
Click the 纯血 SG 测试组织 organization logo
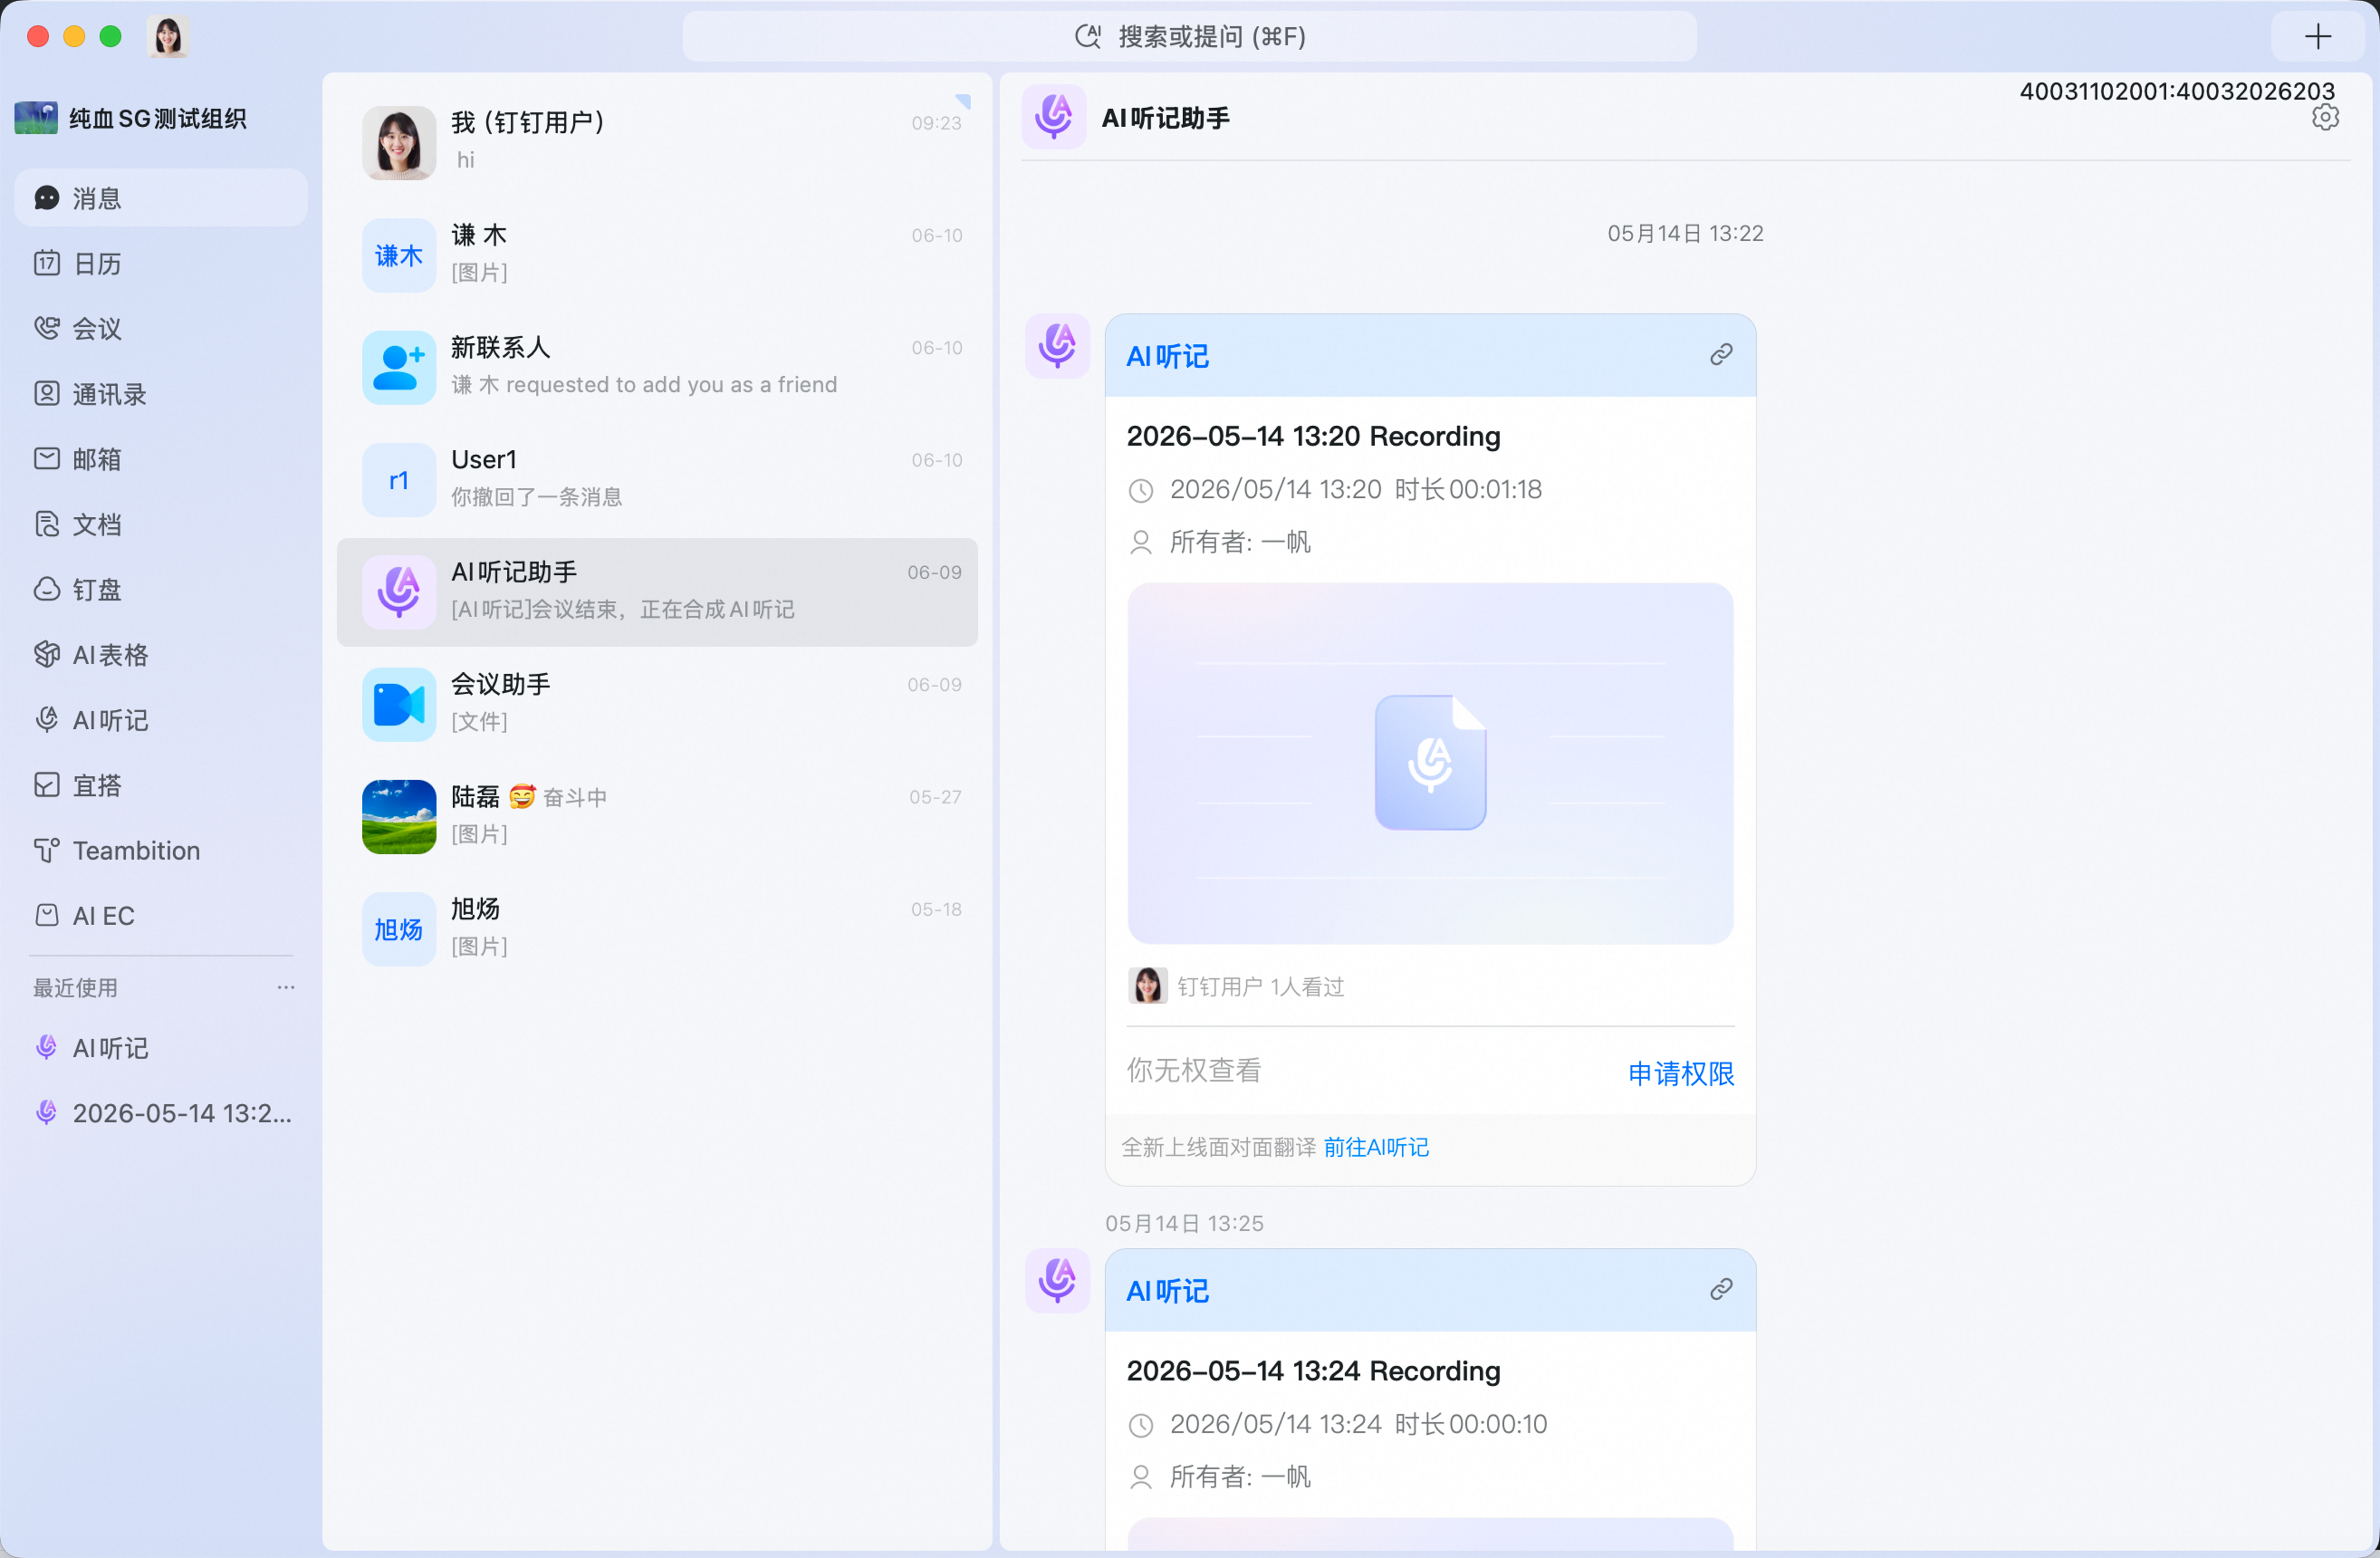36,118
